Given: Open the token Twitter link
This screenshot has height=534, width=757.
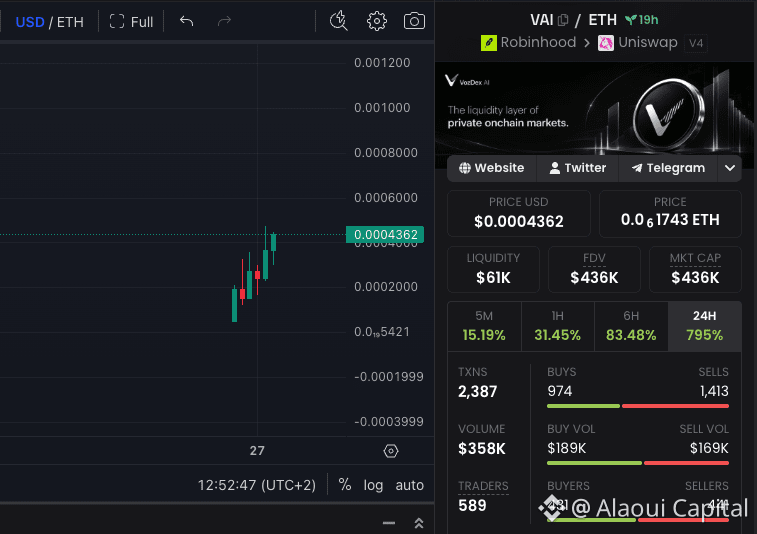Looking at the screenshot, I should click(577, 168).
